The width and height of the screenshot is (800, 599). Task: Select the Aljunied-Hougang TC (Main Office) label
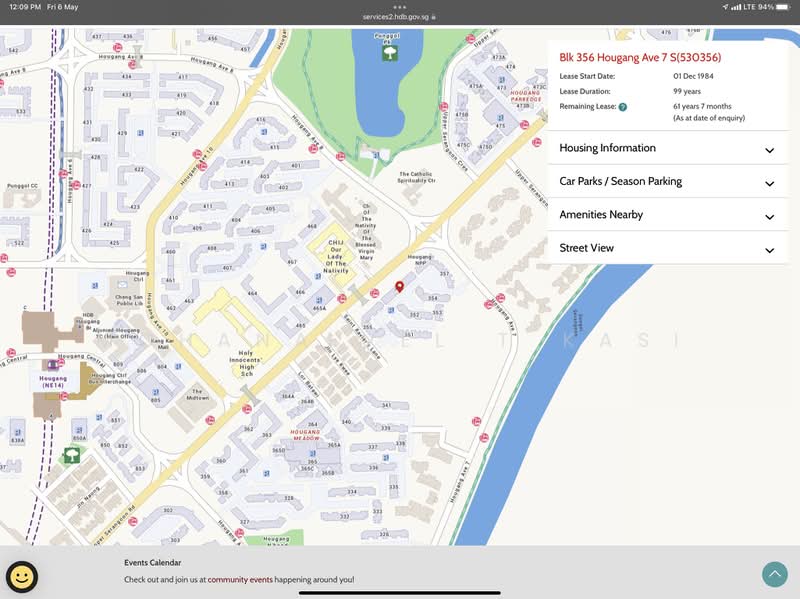117,333
